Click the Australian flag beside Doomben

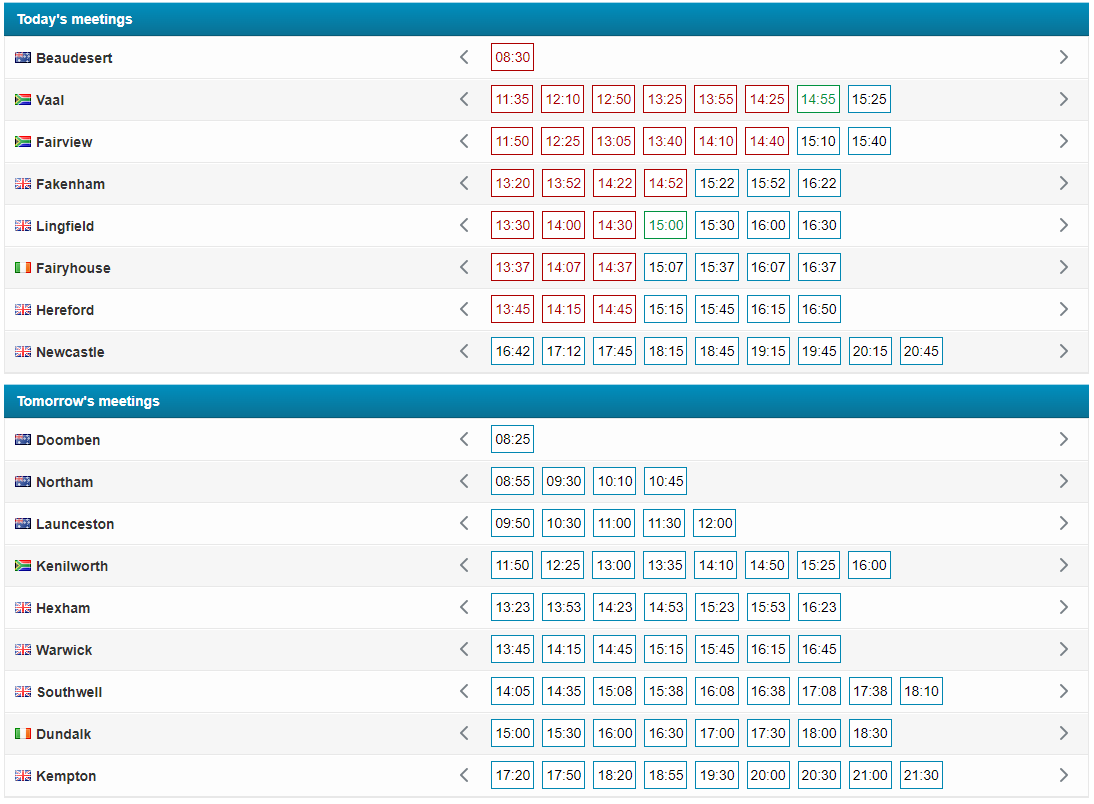pyautogui.click(x=23, y=440)
